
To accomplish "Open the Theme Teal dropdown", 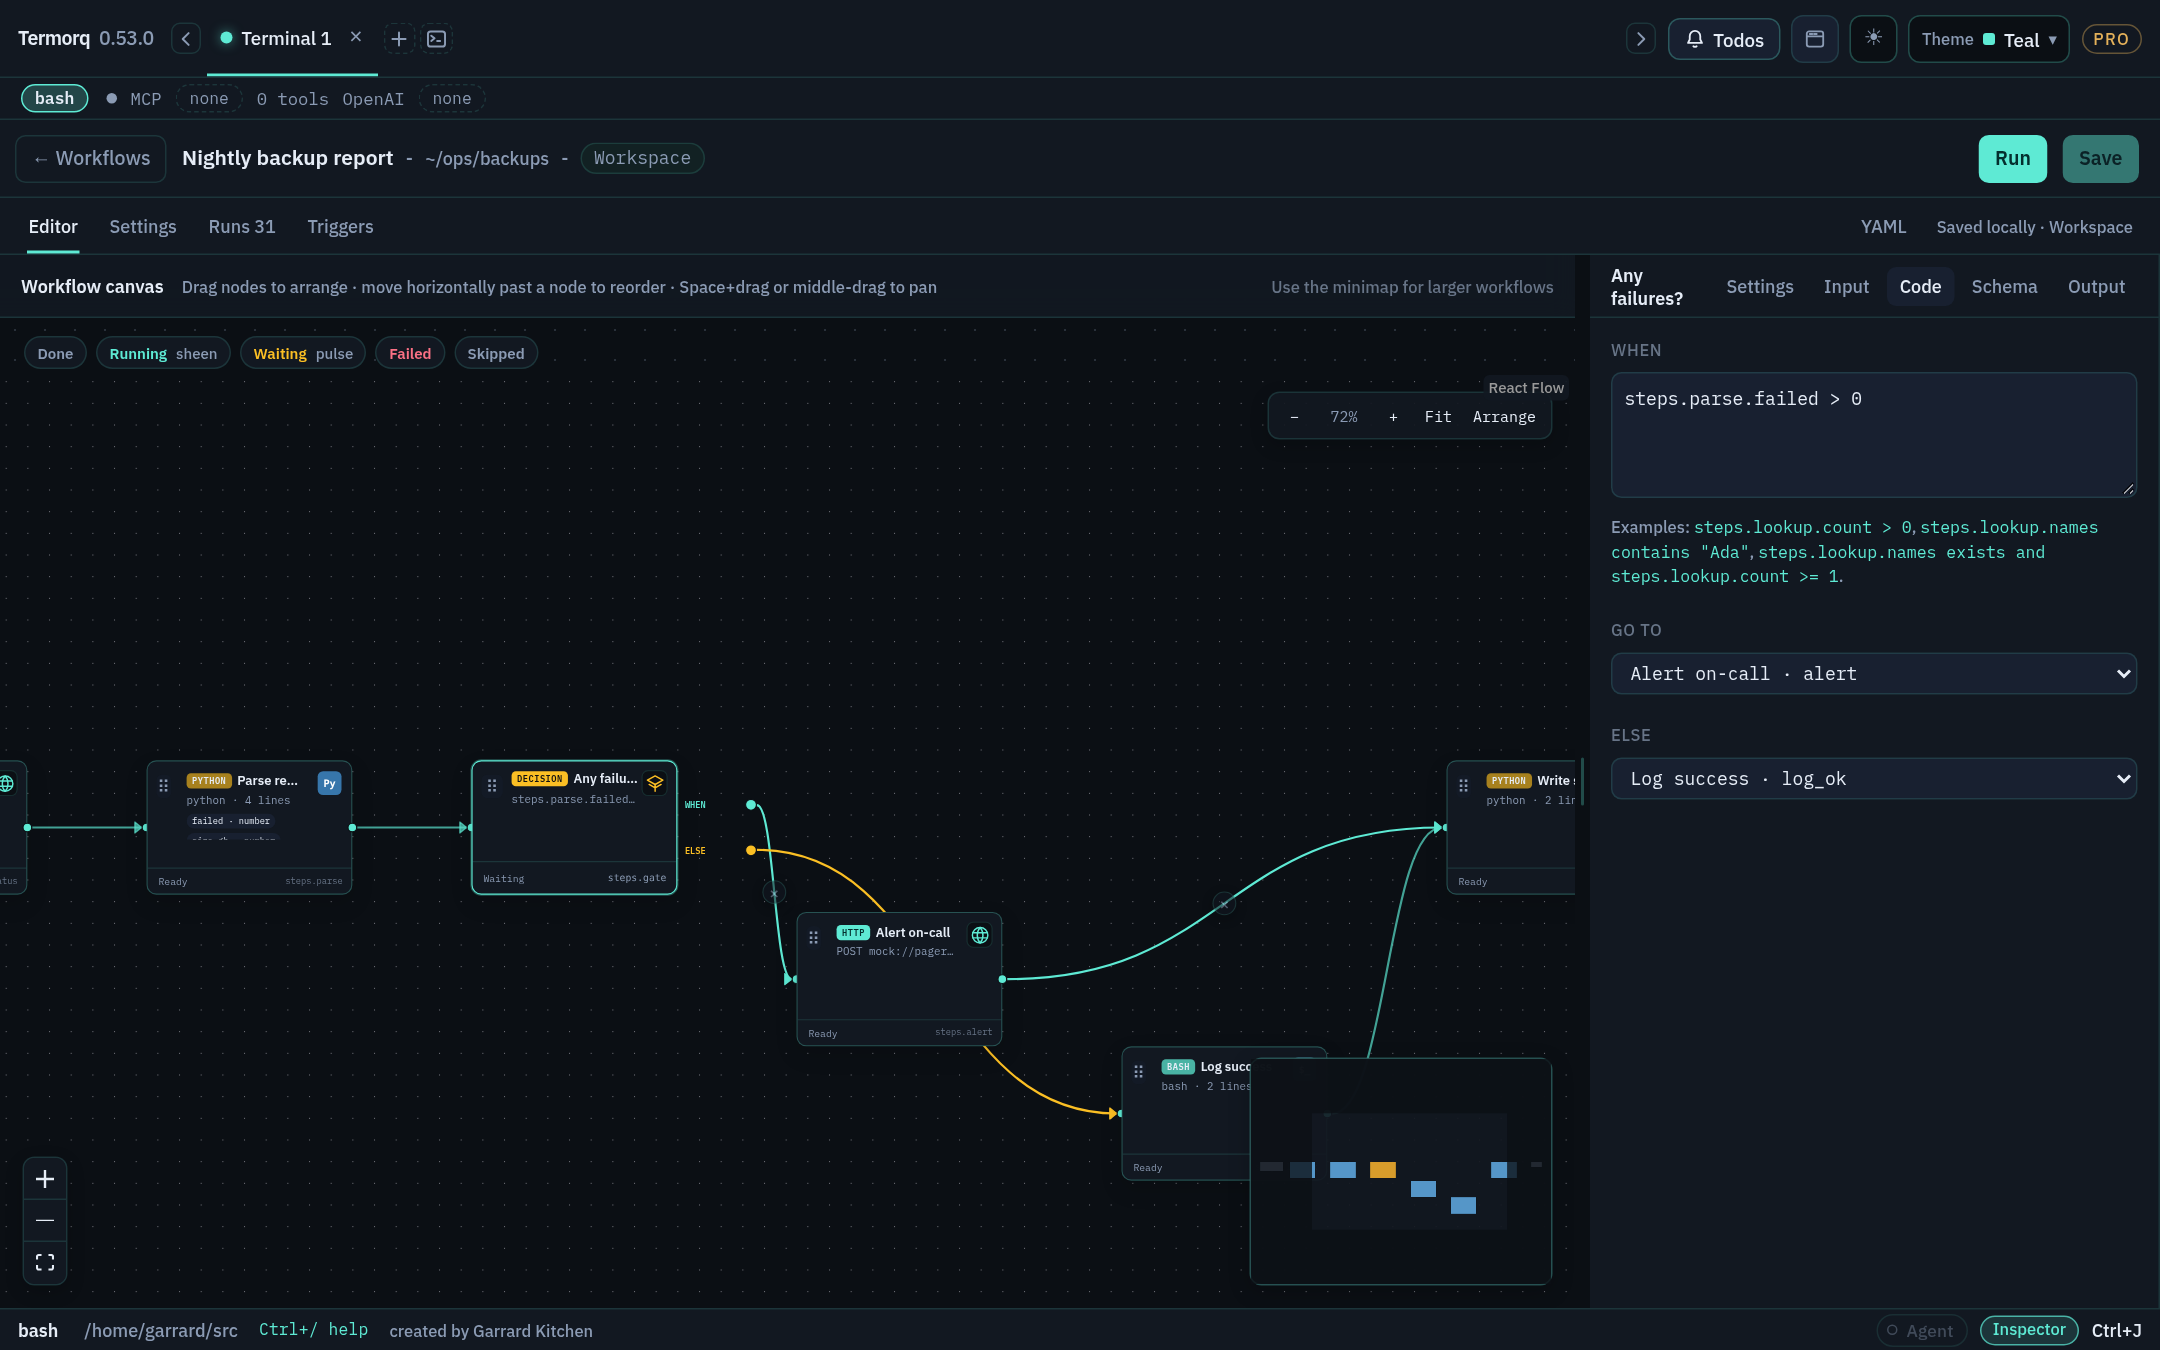I will tap(1988, 39).
